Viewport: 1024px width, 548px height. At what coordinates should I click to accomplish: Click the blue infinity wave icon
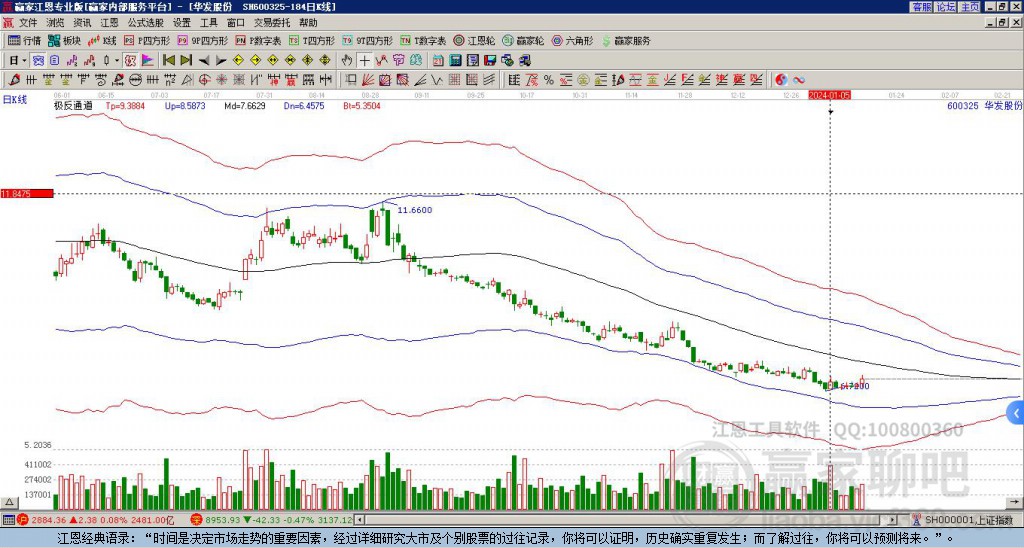tap(799, 80)
